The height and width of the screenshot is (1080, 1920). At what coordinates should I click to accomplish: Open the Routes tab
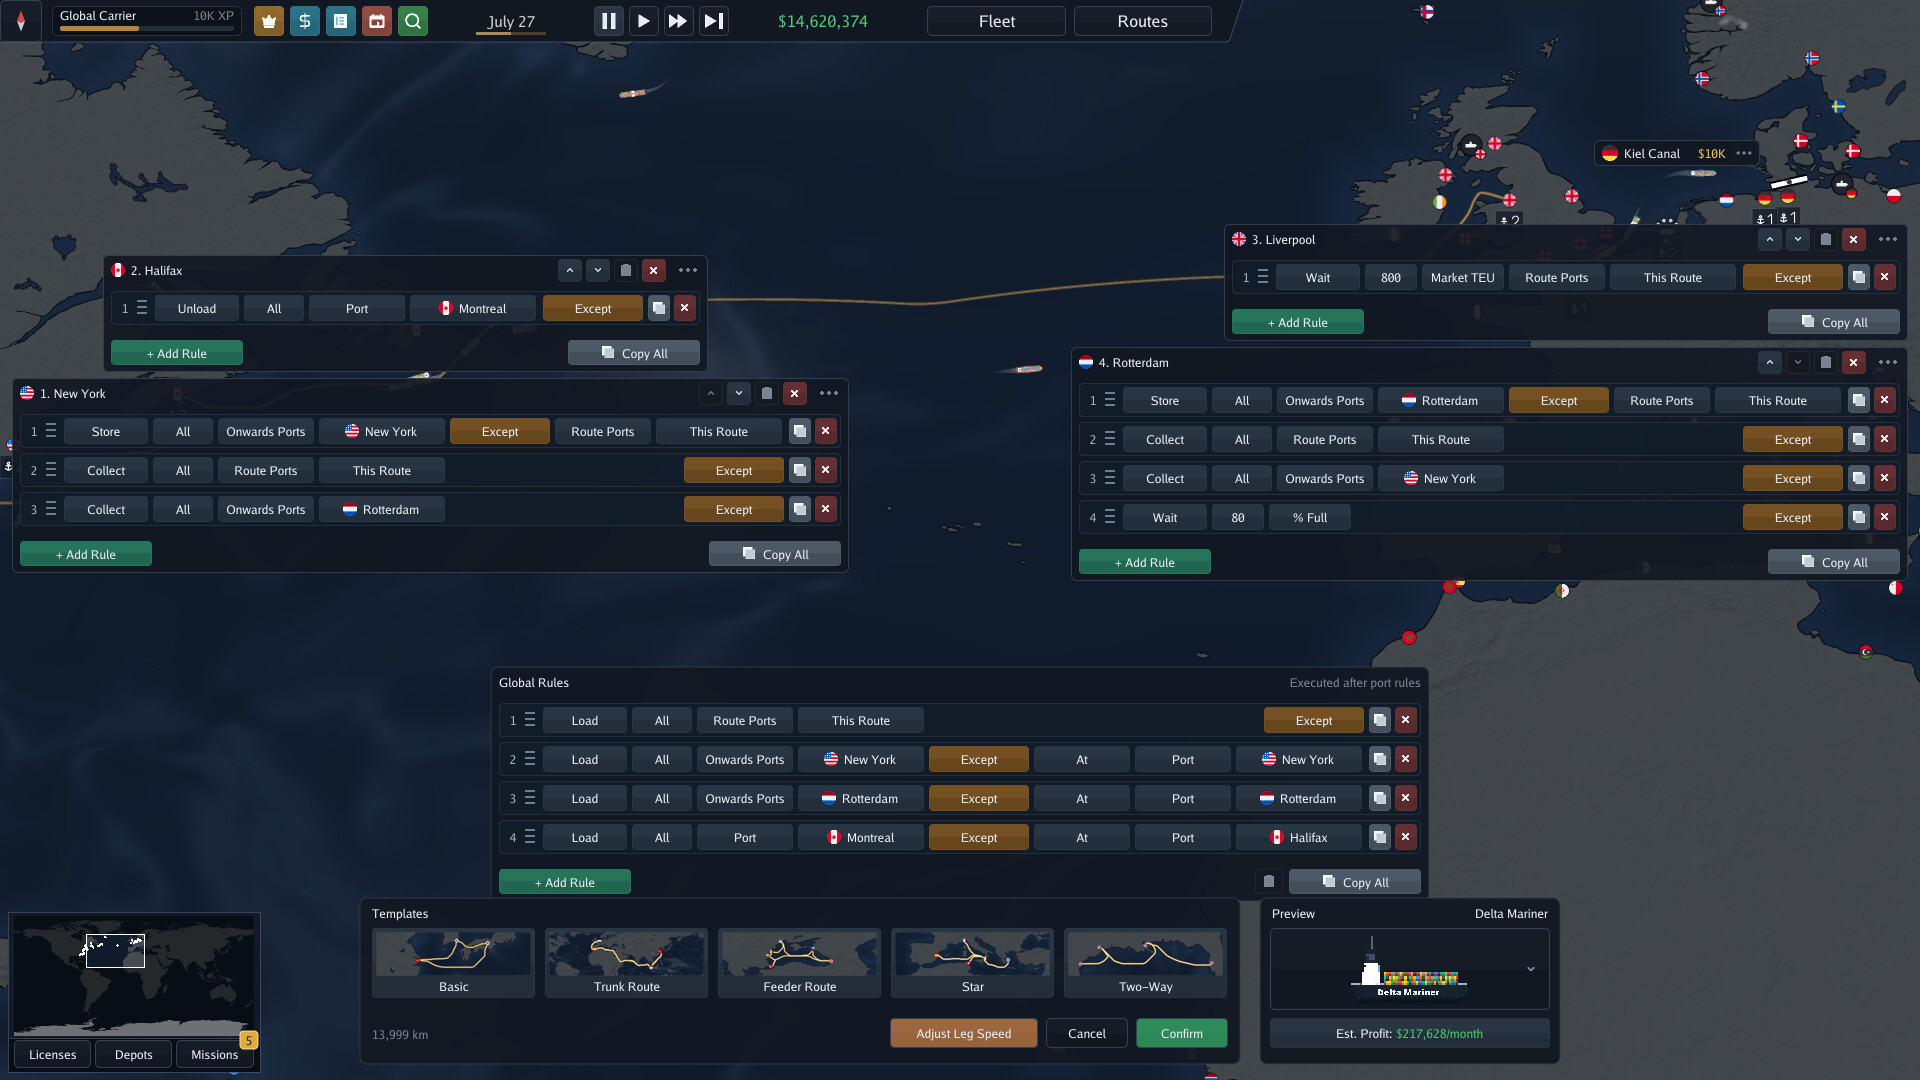[x=1143, y=21]
